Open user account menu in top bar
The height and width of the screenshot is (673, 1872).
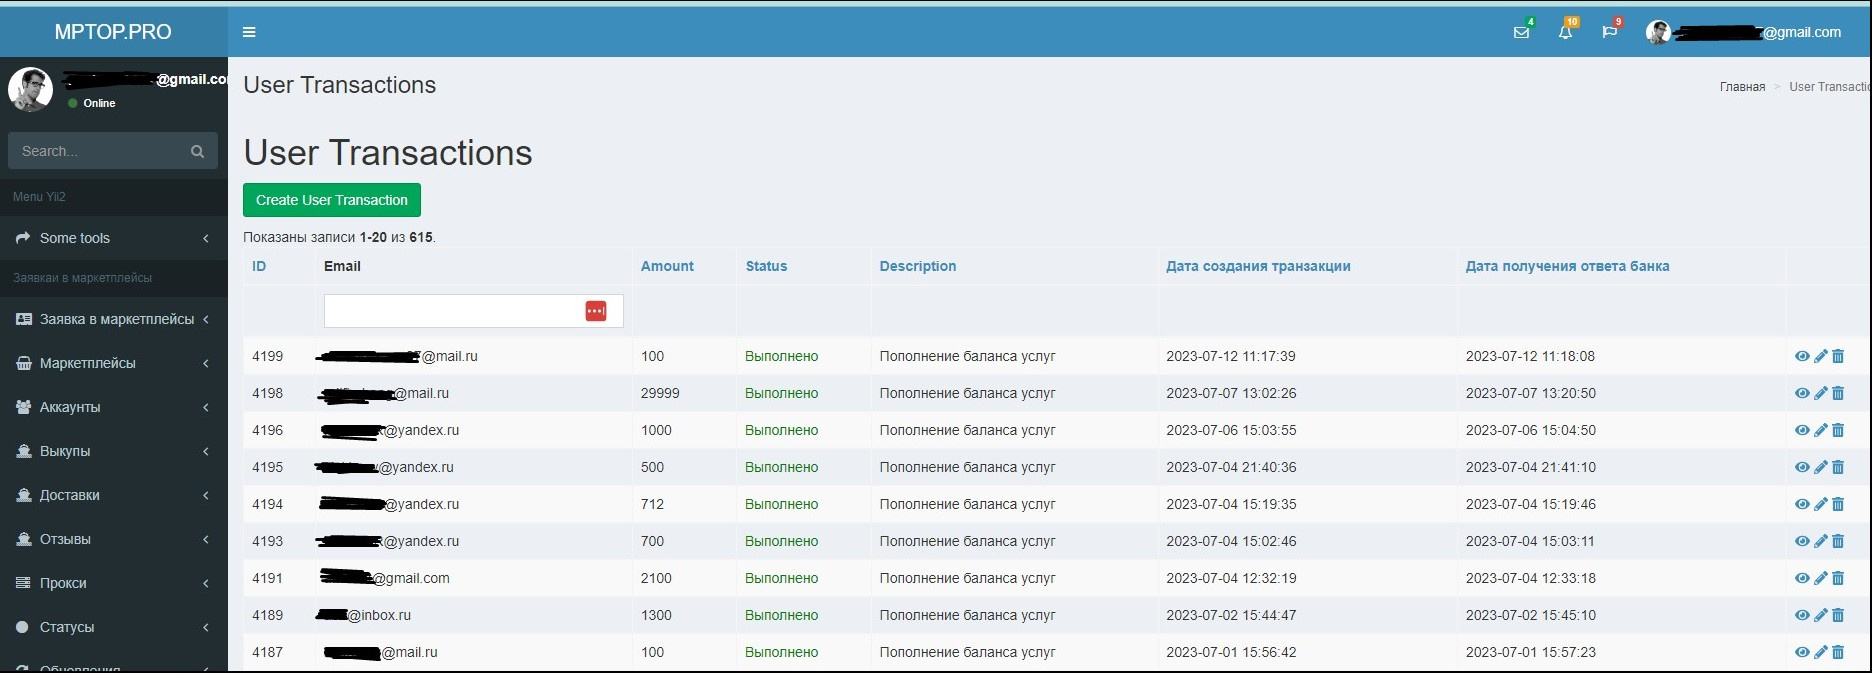[1743, 32]
